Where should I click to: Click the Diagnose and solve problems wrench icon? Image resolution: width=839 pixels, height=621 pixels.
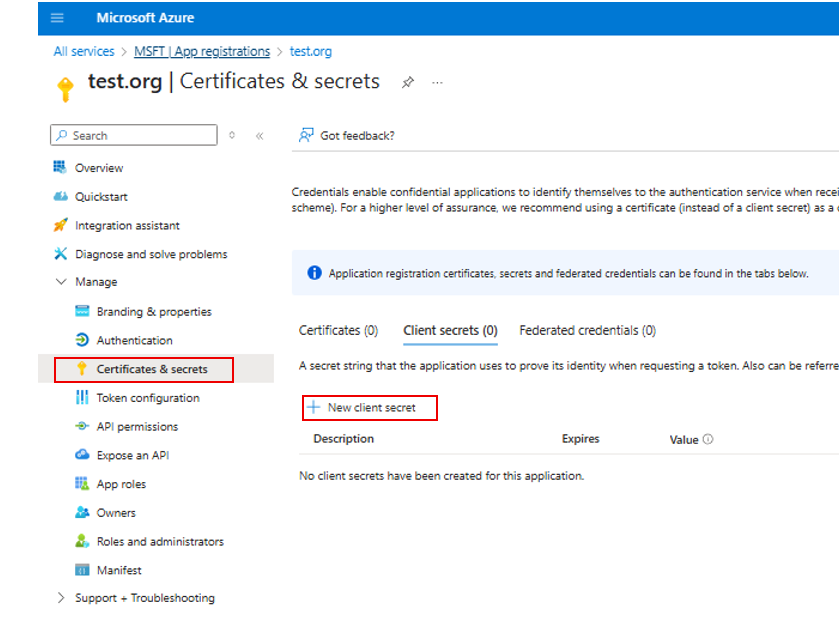click(x=60, y=254)
